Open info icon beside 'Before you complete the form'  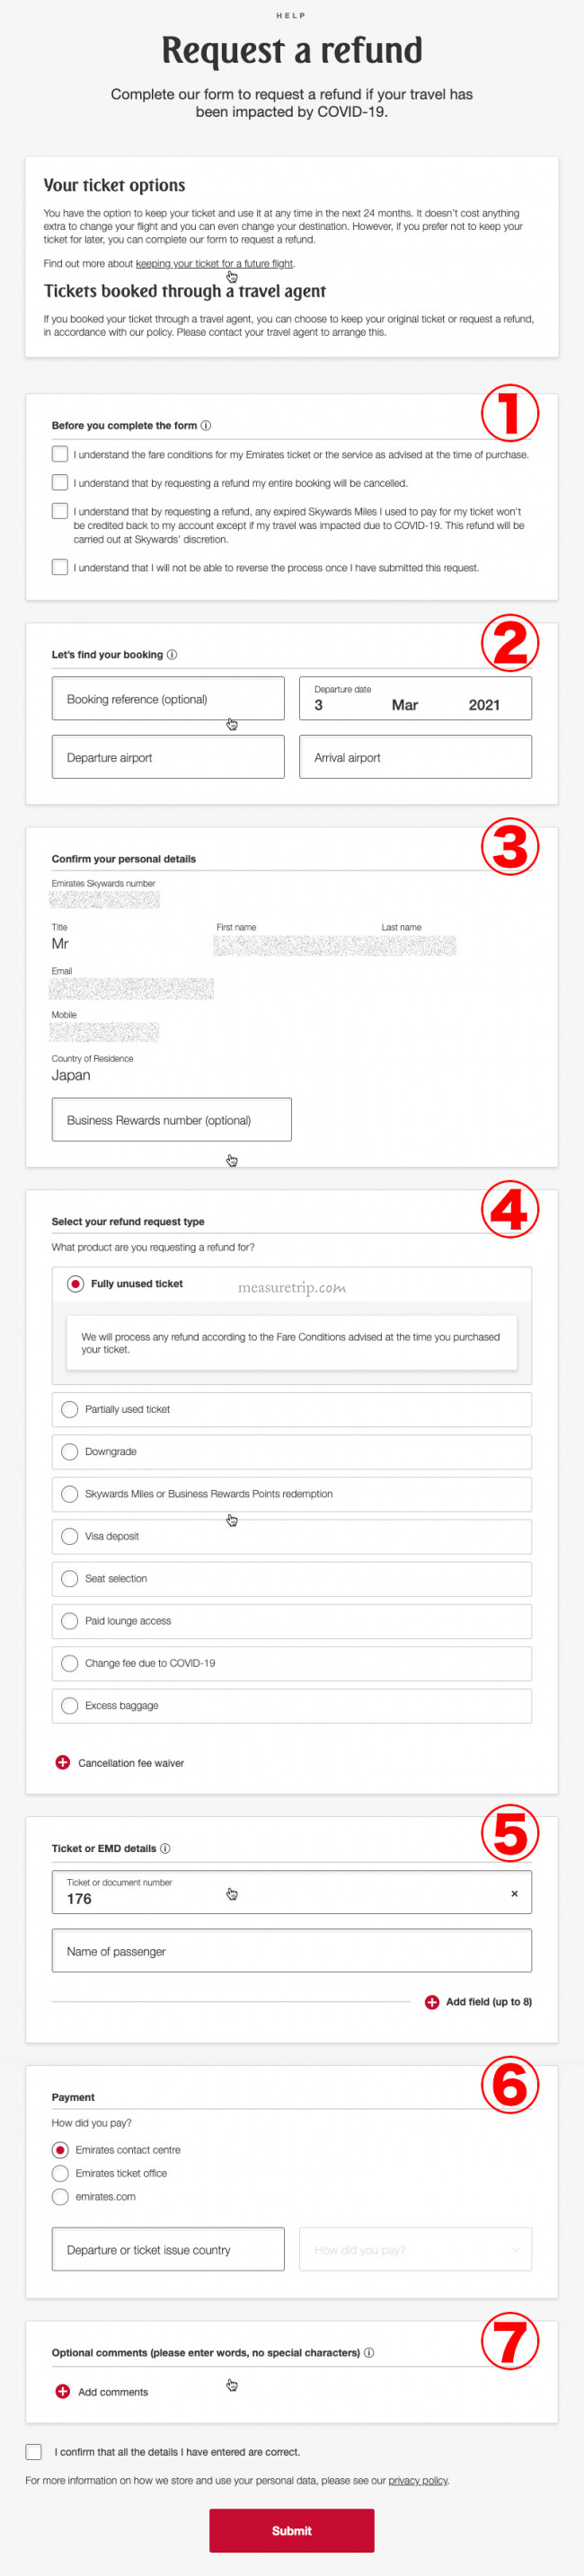[x=206, y=425]
